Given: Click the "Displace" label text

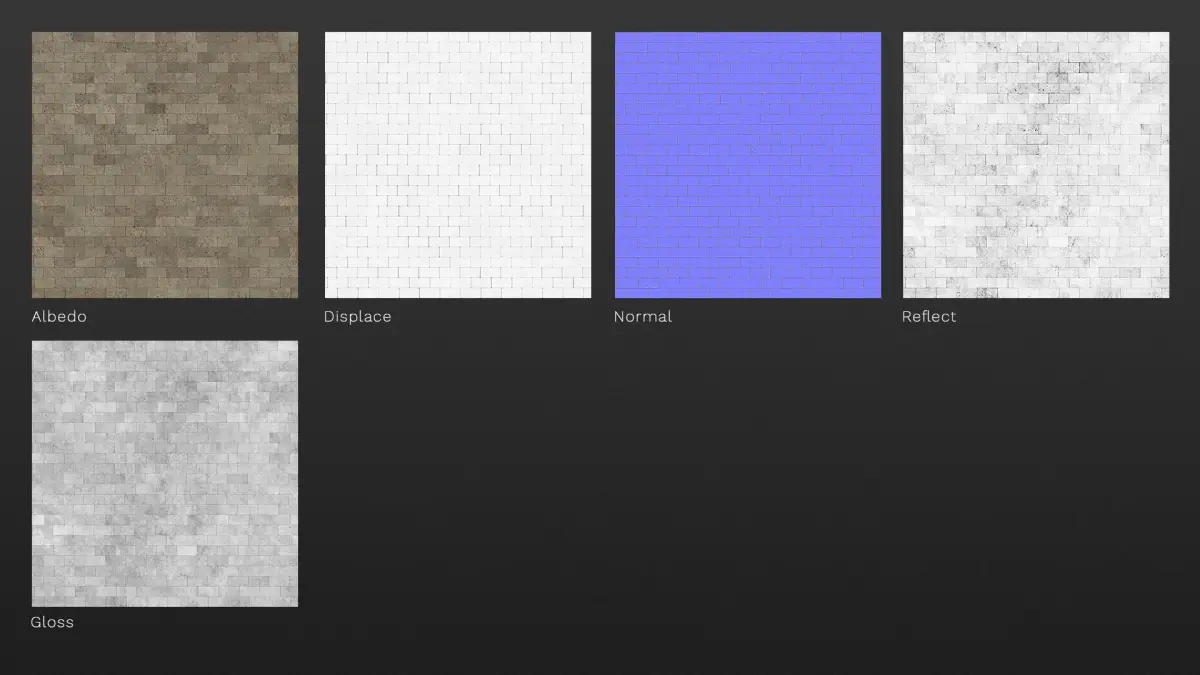Looking at the screenshot, I should 357,317.
